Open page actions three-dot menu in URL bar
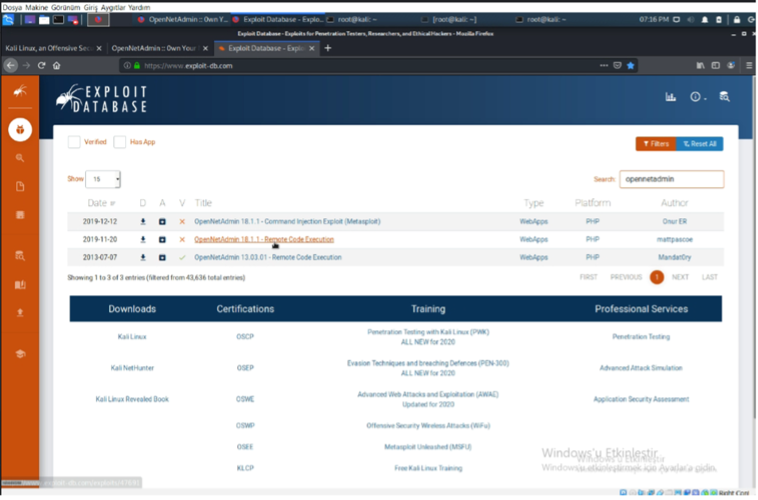The width and height of the screenshot is (758, 500). 604,66
